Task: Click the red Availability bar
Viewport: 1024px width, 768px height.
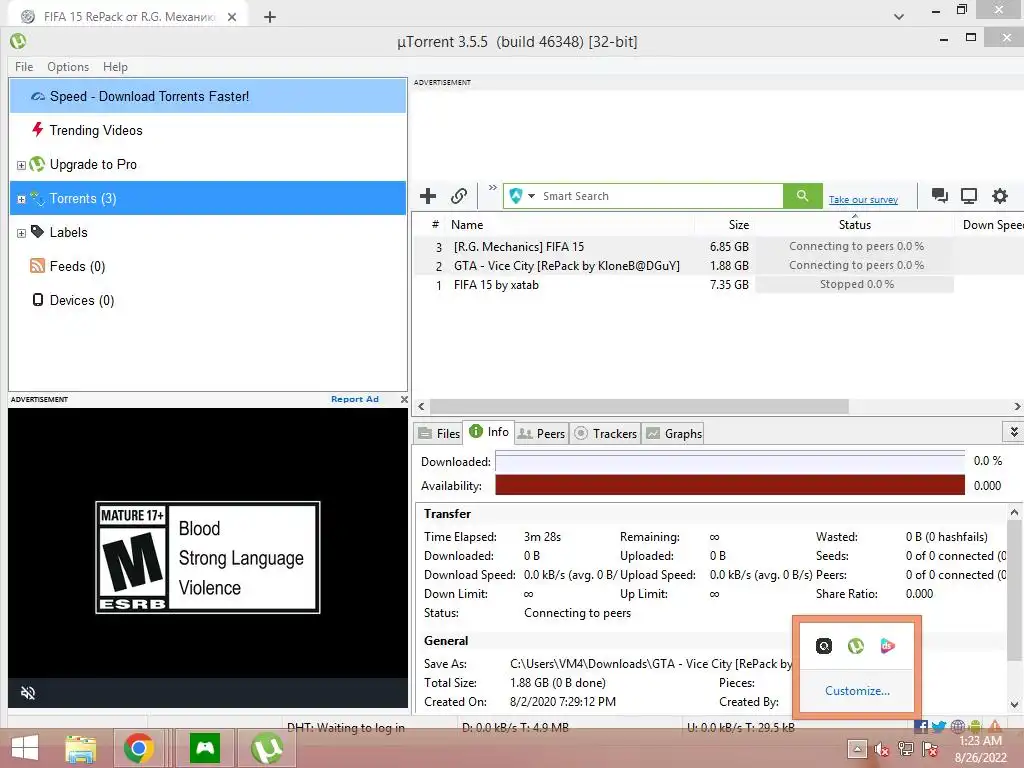Action: pyautogui.click(x=729, y=485)
